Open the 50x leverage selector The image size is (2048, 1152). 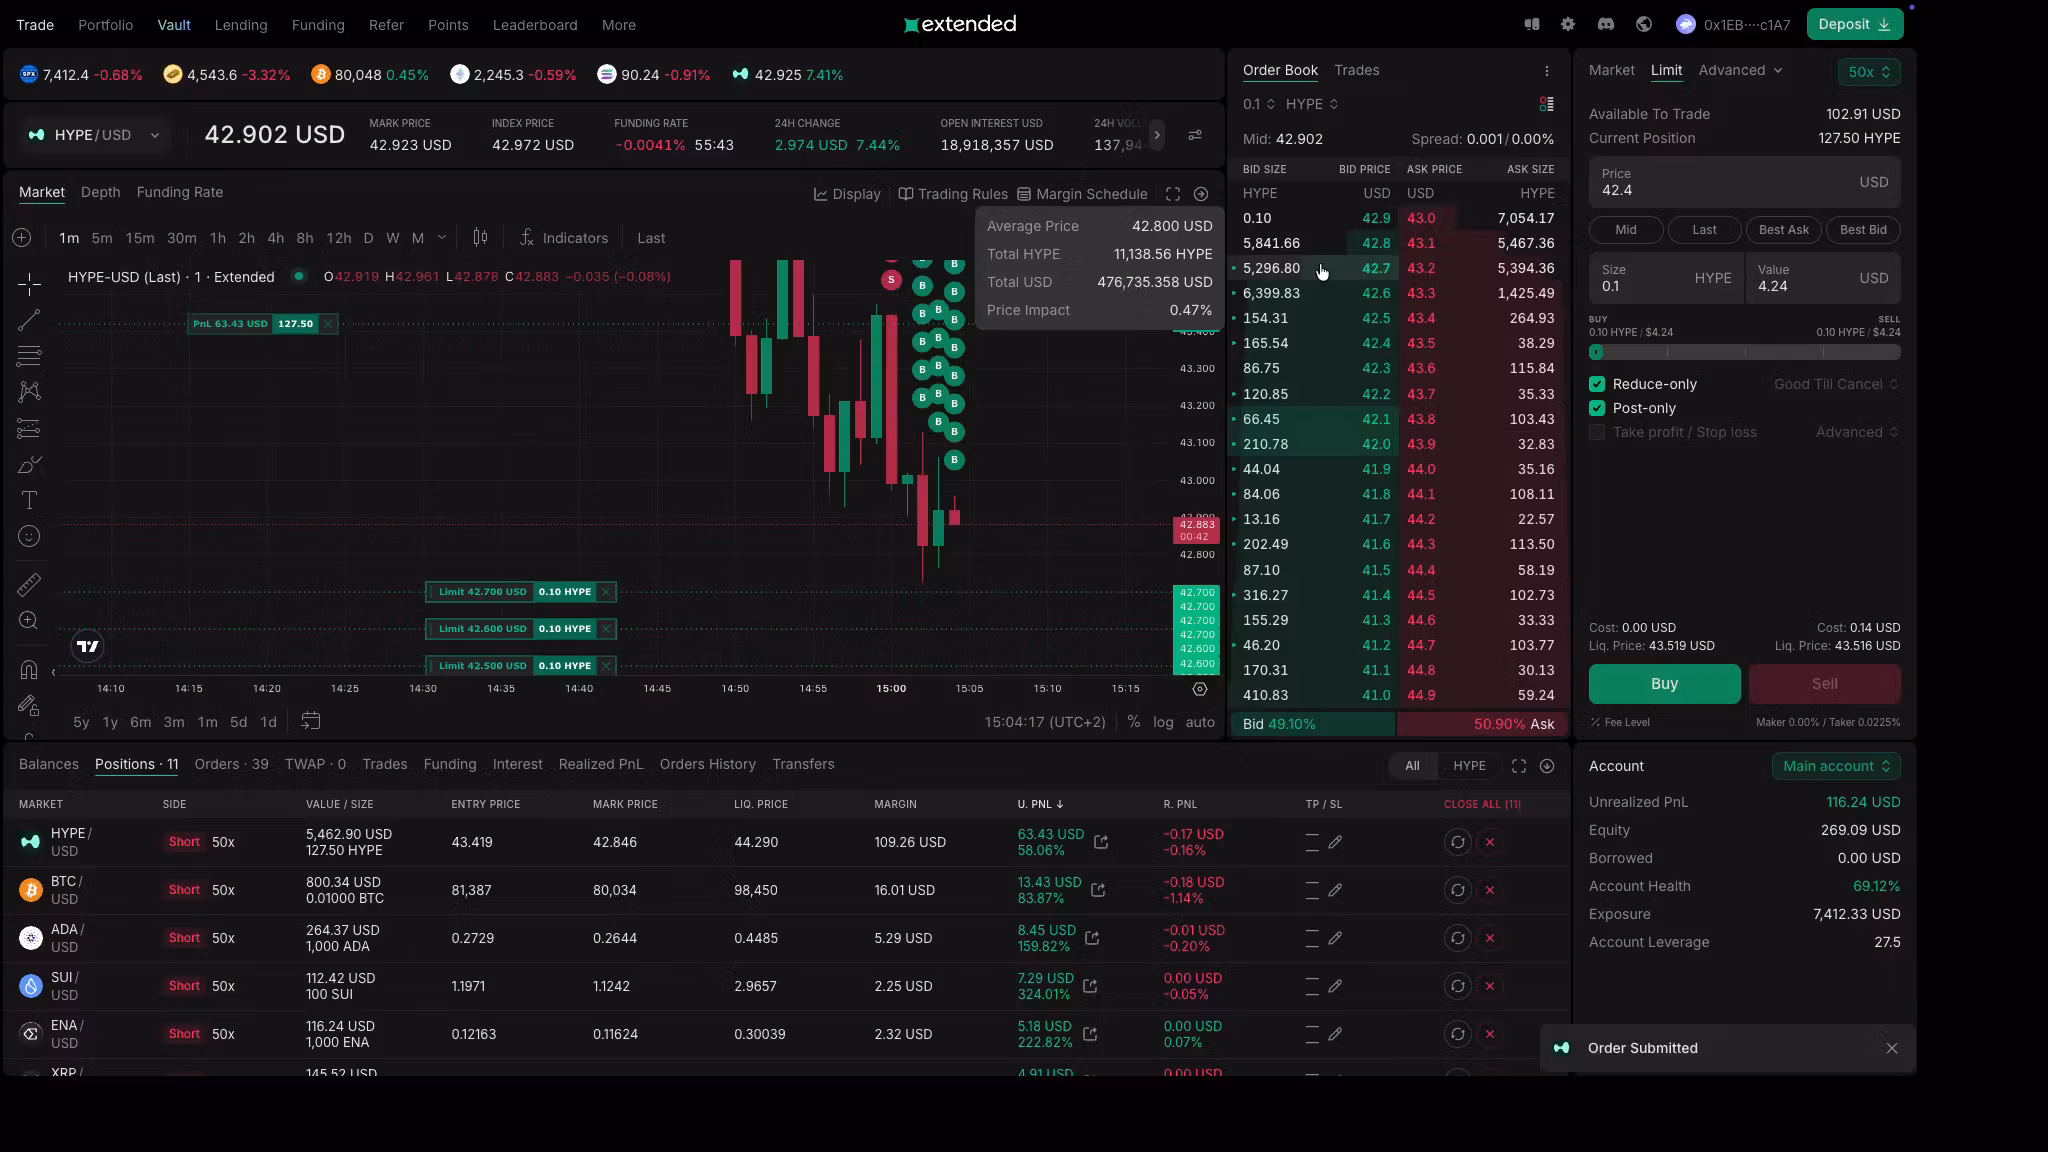tap(1869, 72)
